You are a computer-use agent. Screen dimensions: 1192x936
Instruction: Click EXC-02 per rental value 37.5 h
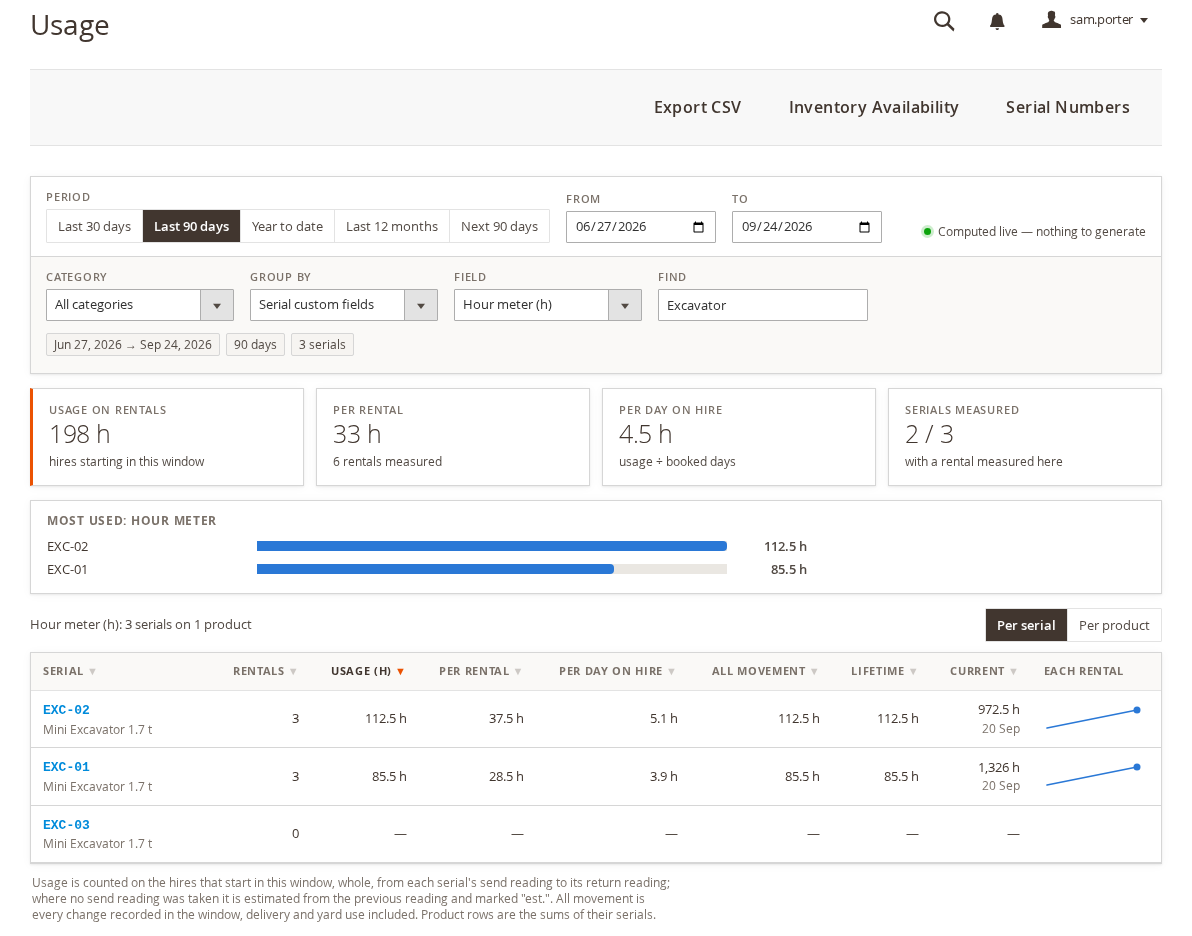tap(506, 719)
